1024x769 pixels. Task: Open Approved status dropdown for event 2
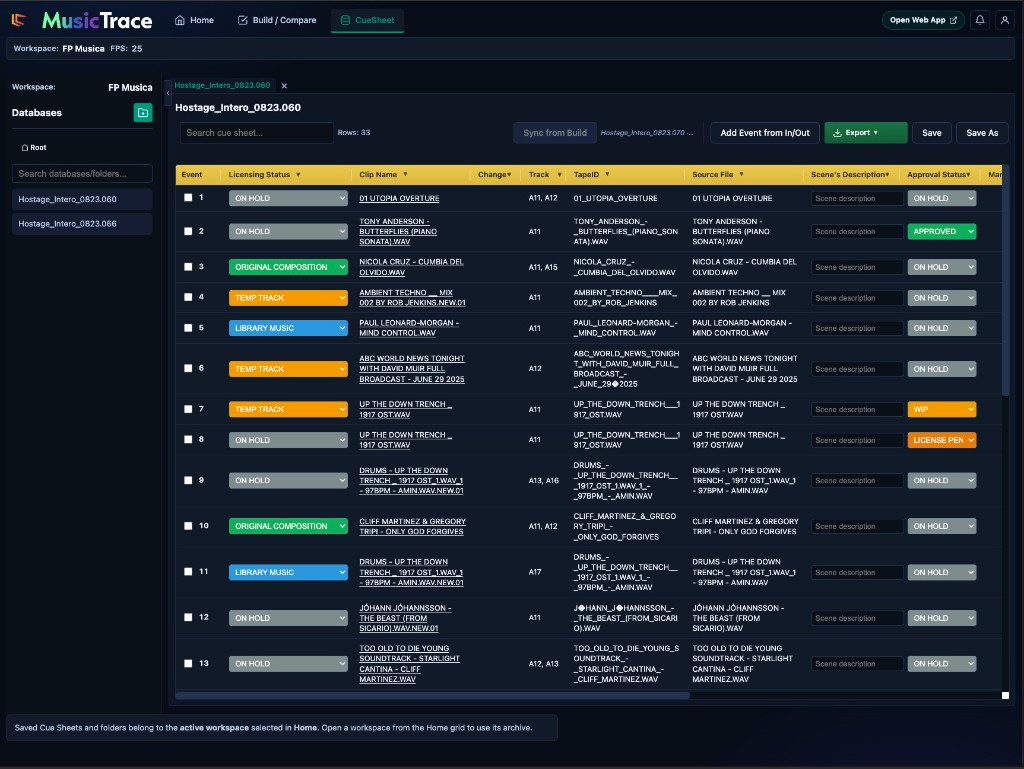point(942,231)
